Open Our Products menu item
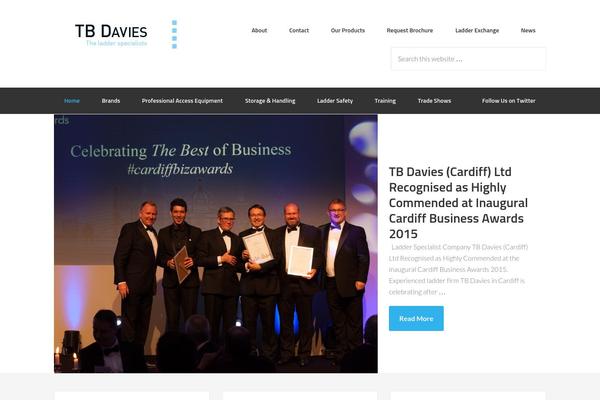 pyautogui.click(x=347, y=30)
